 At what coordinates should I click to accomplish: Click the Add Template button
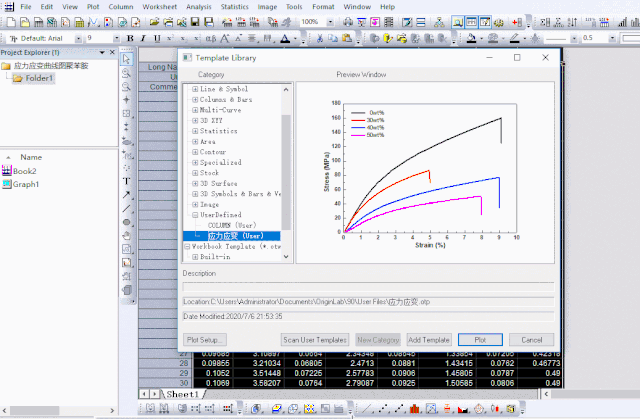point(429,340)
